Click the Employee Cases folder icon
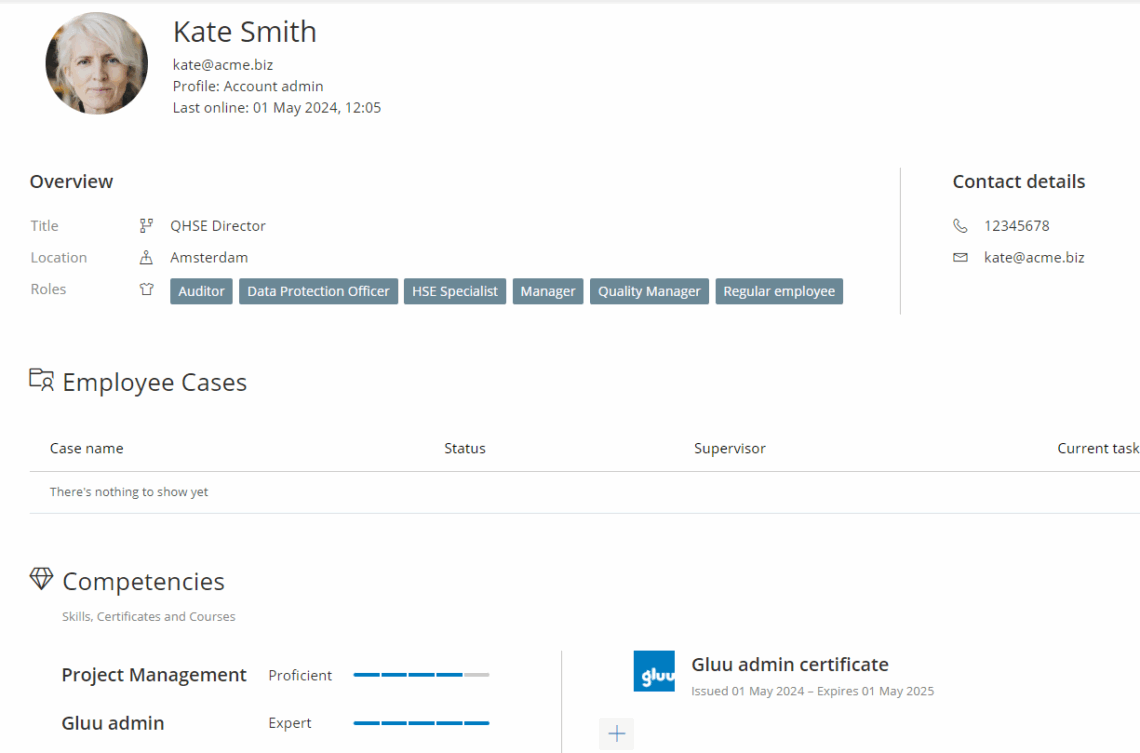This screenshot has width=1140, height=753. pos(41,380)
